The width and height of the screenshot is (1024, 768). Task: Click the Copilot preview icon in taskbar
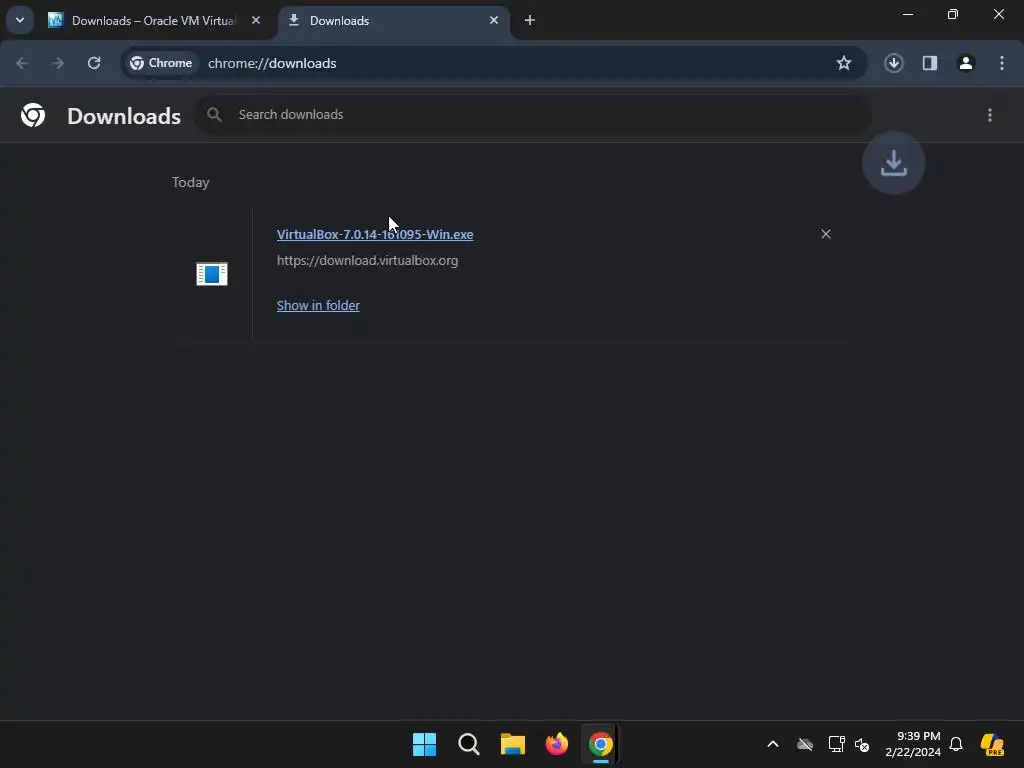coord(993,744)
